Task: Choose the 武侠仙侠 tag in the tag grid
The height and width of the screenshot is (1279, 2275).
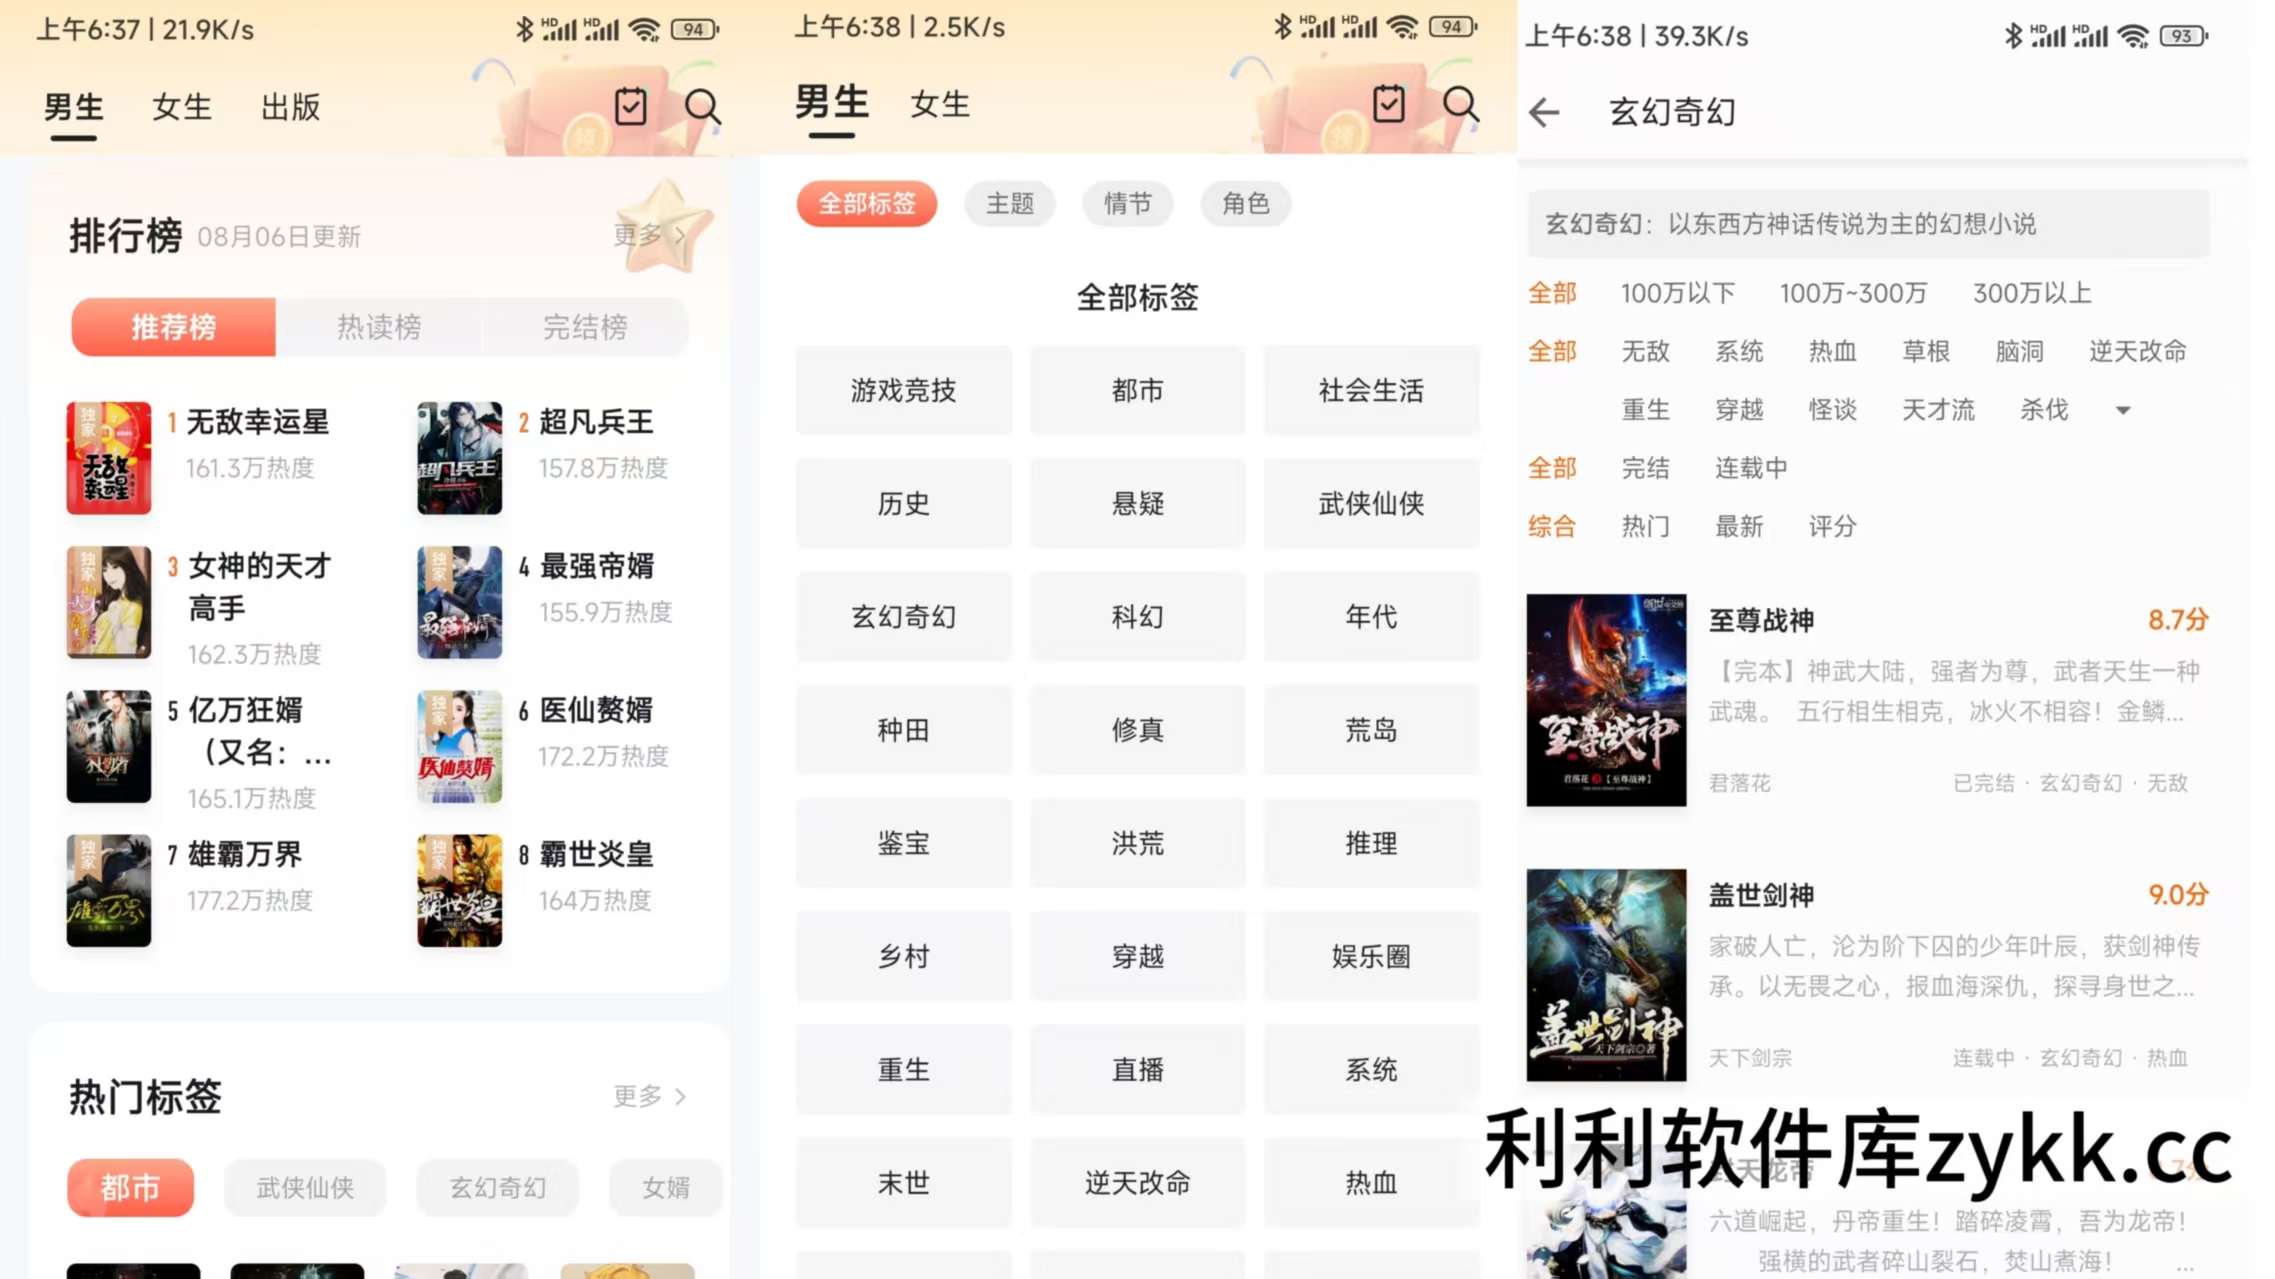Action: pos(1371,504)
